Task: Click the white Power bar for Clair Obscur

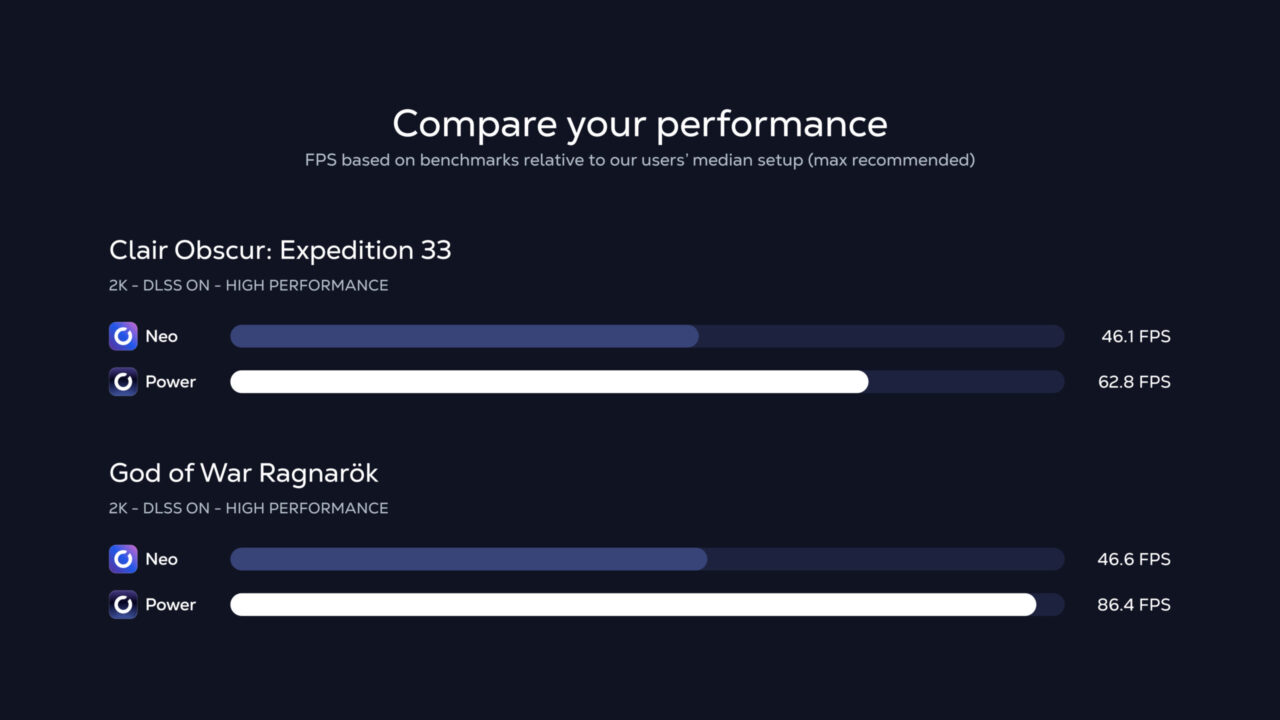Action: click(549, 382)
